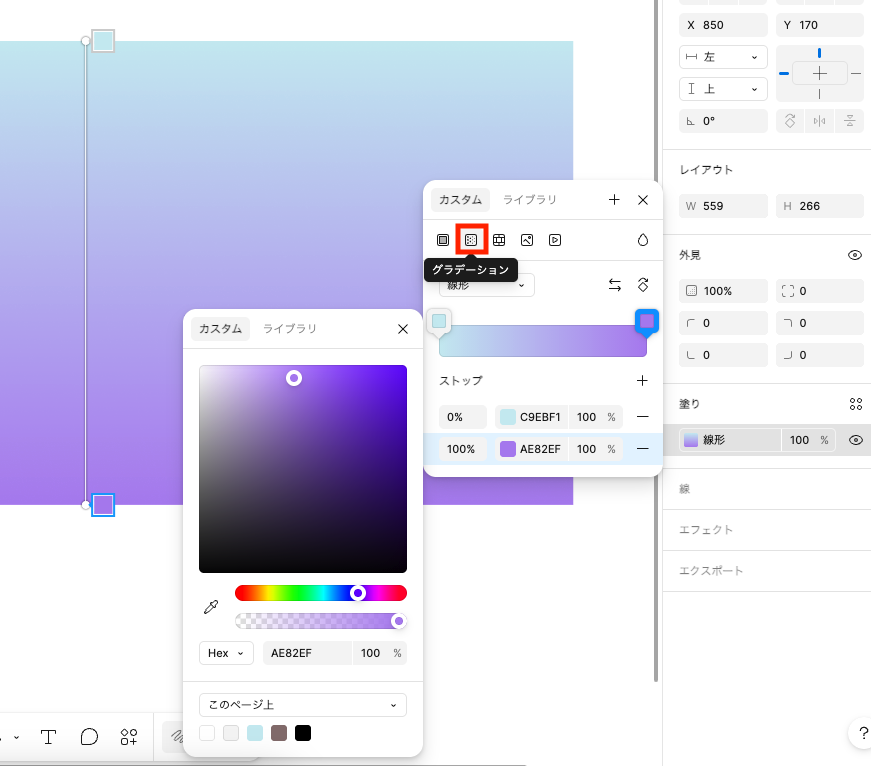Select the solid fill type icon
871x766 pixels.
coord(443,240)
